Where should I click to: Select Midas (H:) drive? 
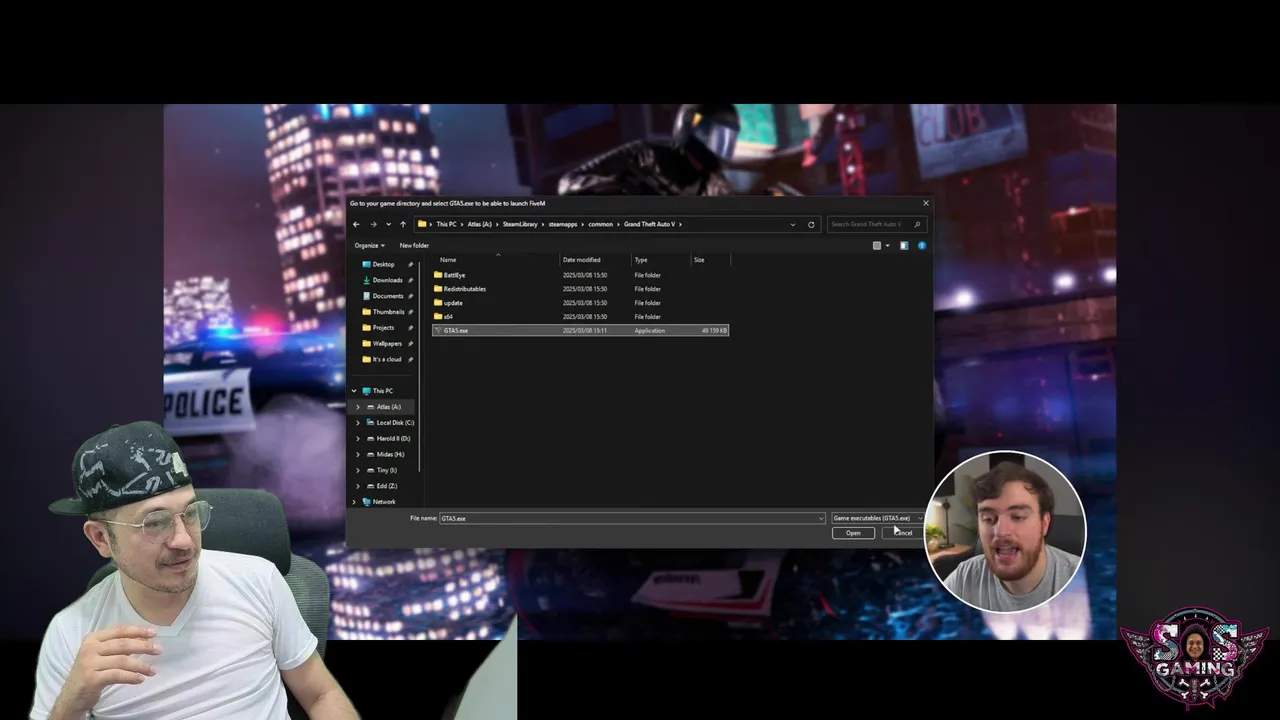(x=390, y=454)
